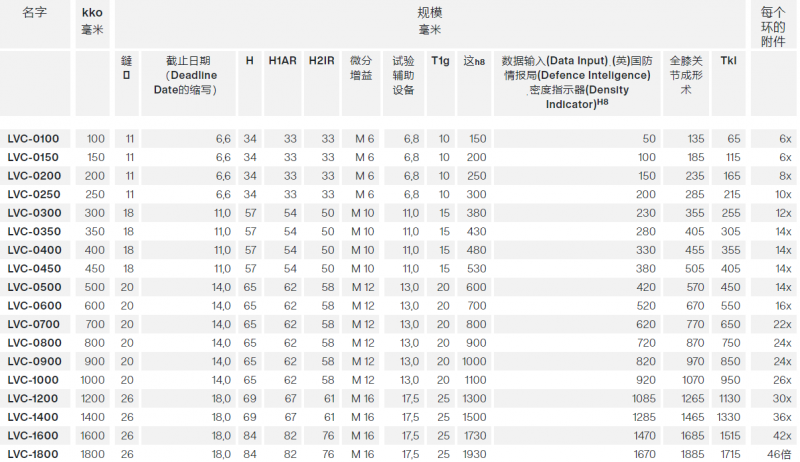Click the LVC-1800 row name
Viewport: 800px width, 462px height.
tap(33, 454)
